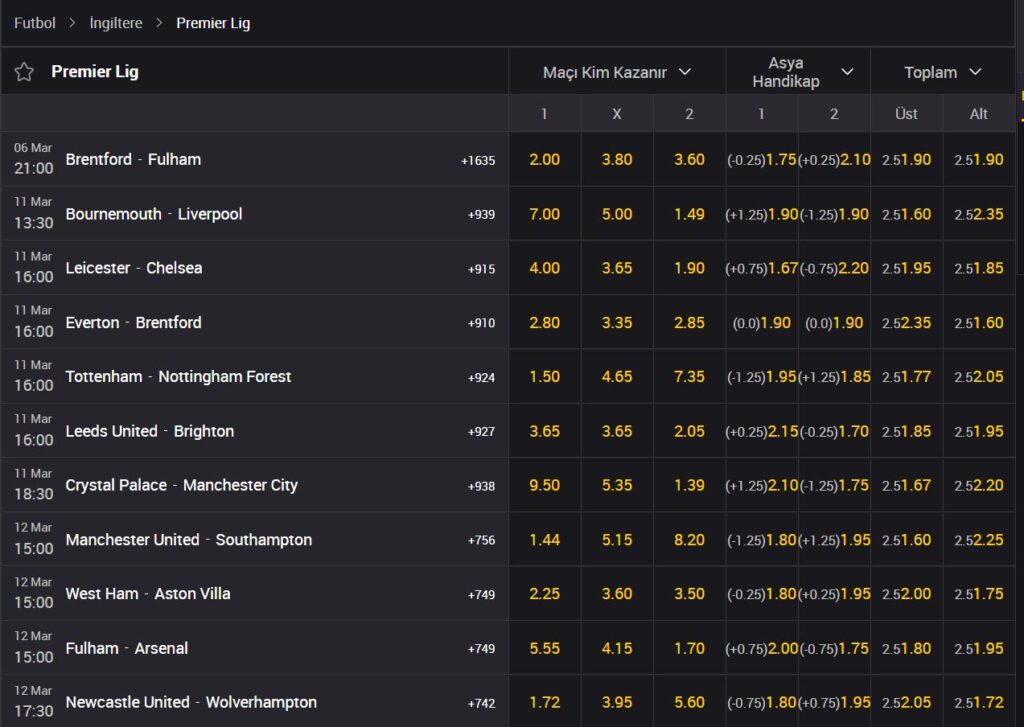Open the Everton - Brentford match

point(133,322)
